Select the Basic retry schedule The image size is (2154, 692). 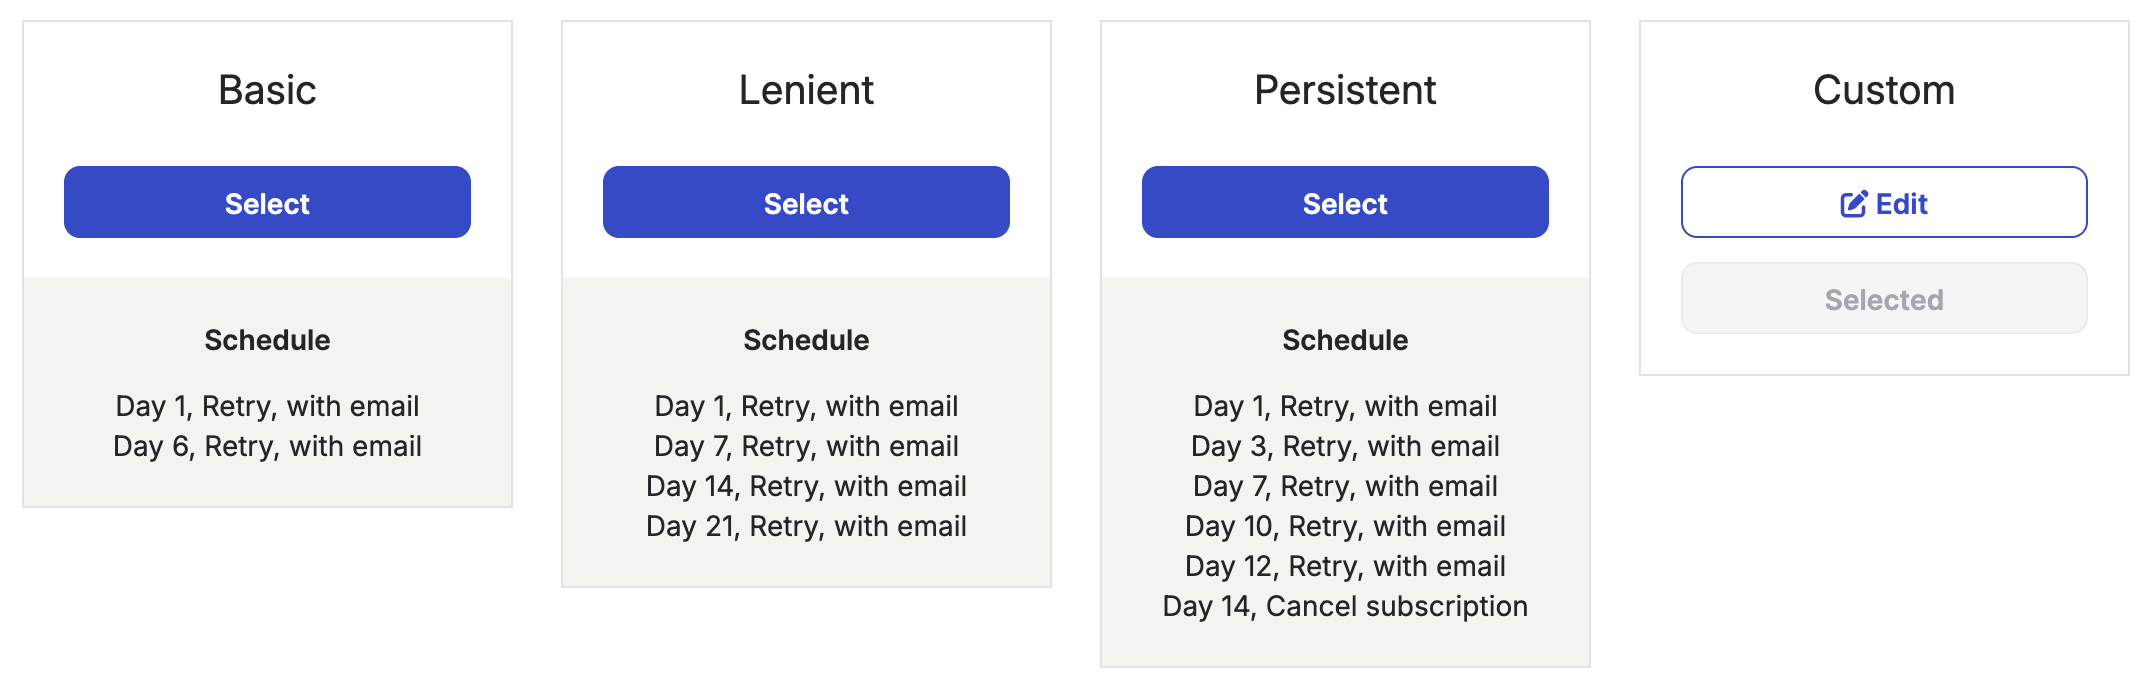[x=267, y=202]
